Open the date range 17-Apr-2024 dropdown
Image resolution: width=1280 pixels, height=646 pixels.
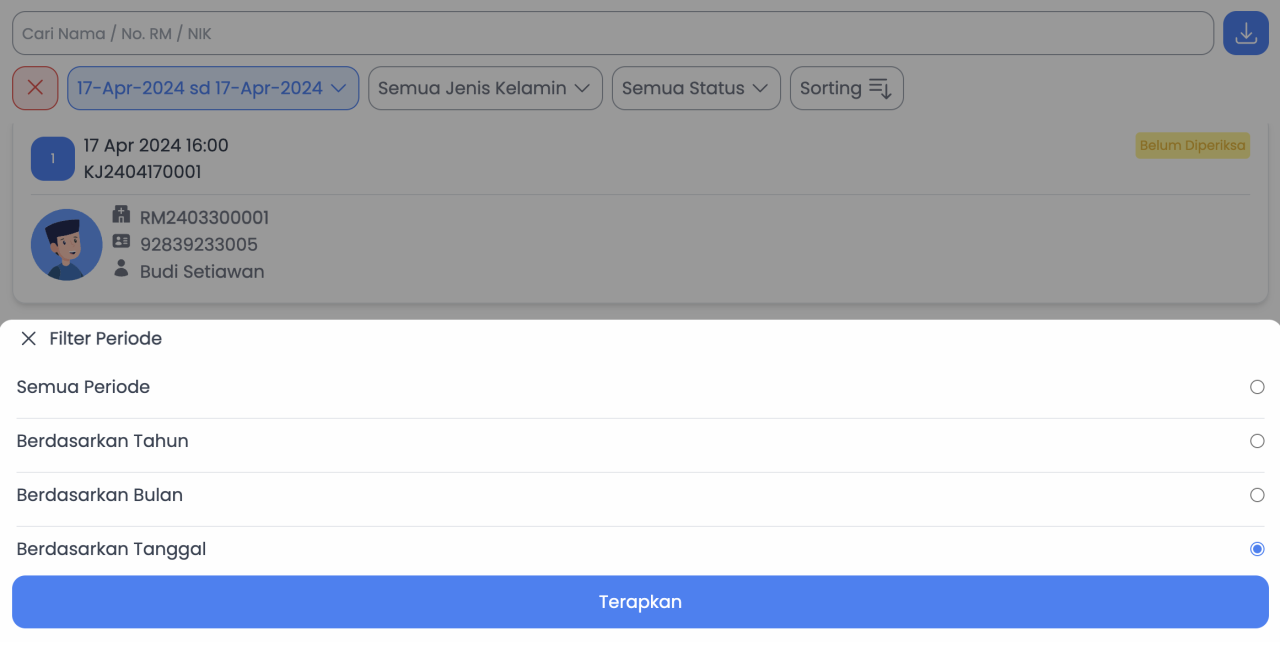click(x=212, y=88)
